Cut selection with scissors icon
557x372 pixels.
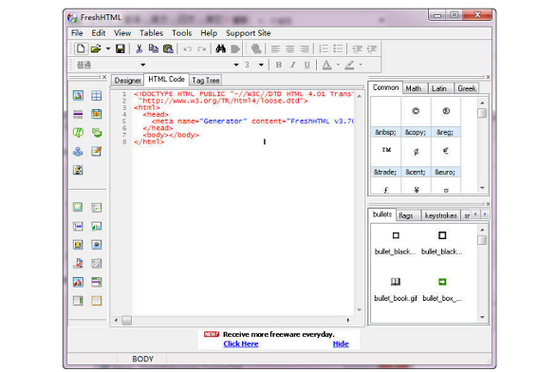click(139, 49)
